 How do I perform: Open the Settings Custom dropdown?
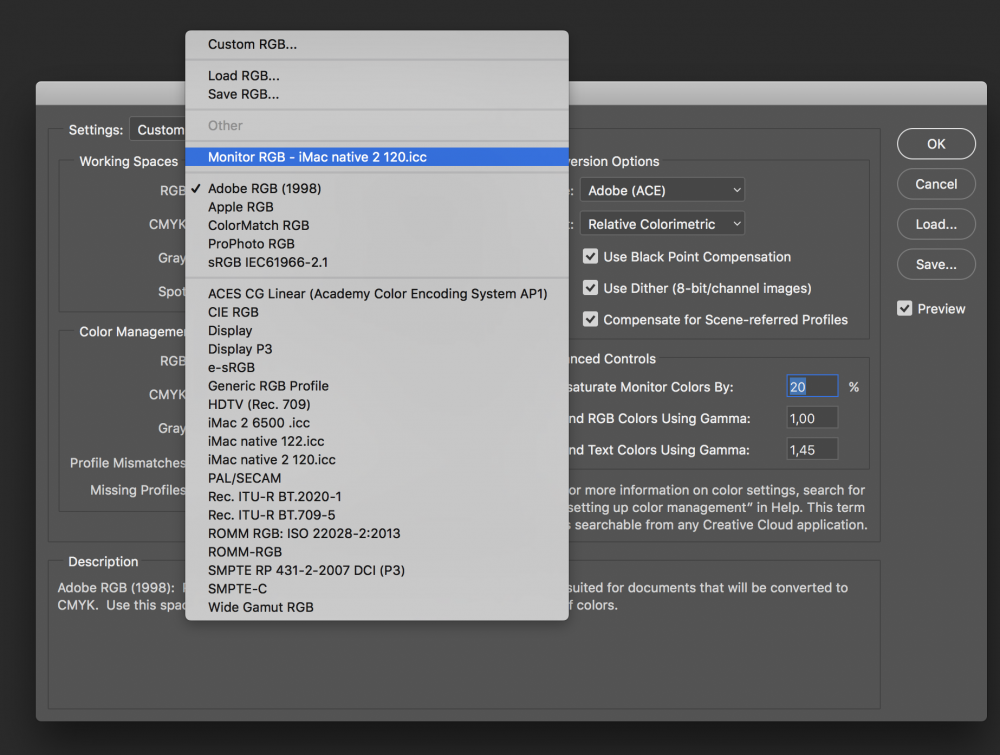[158, 129]
